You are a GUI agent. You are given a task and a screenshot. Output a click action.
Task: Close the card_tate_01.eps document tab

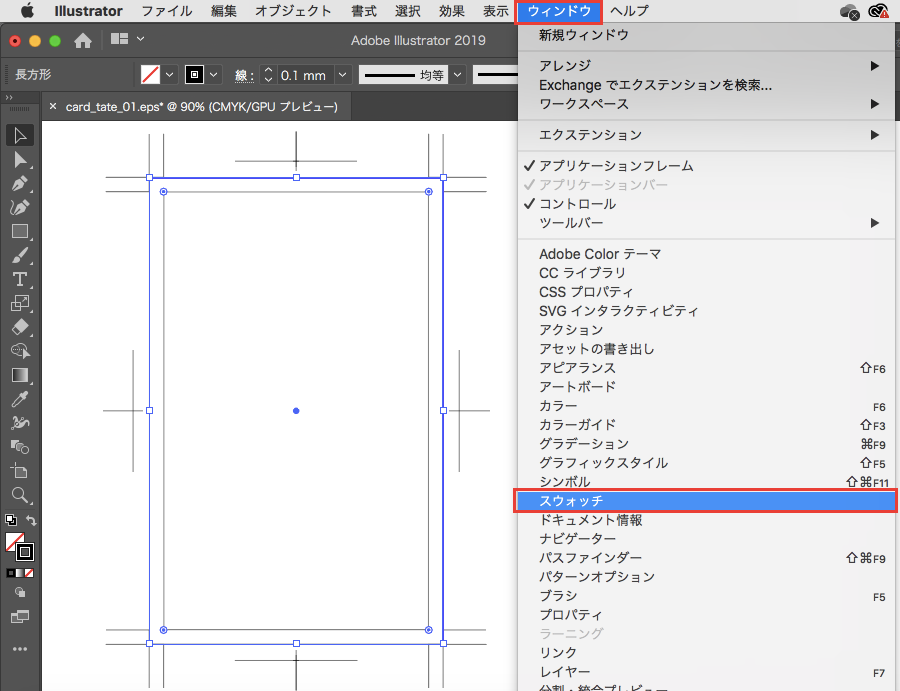click(54, 107)
